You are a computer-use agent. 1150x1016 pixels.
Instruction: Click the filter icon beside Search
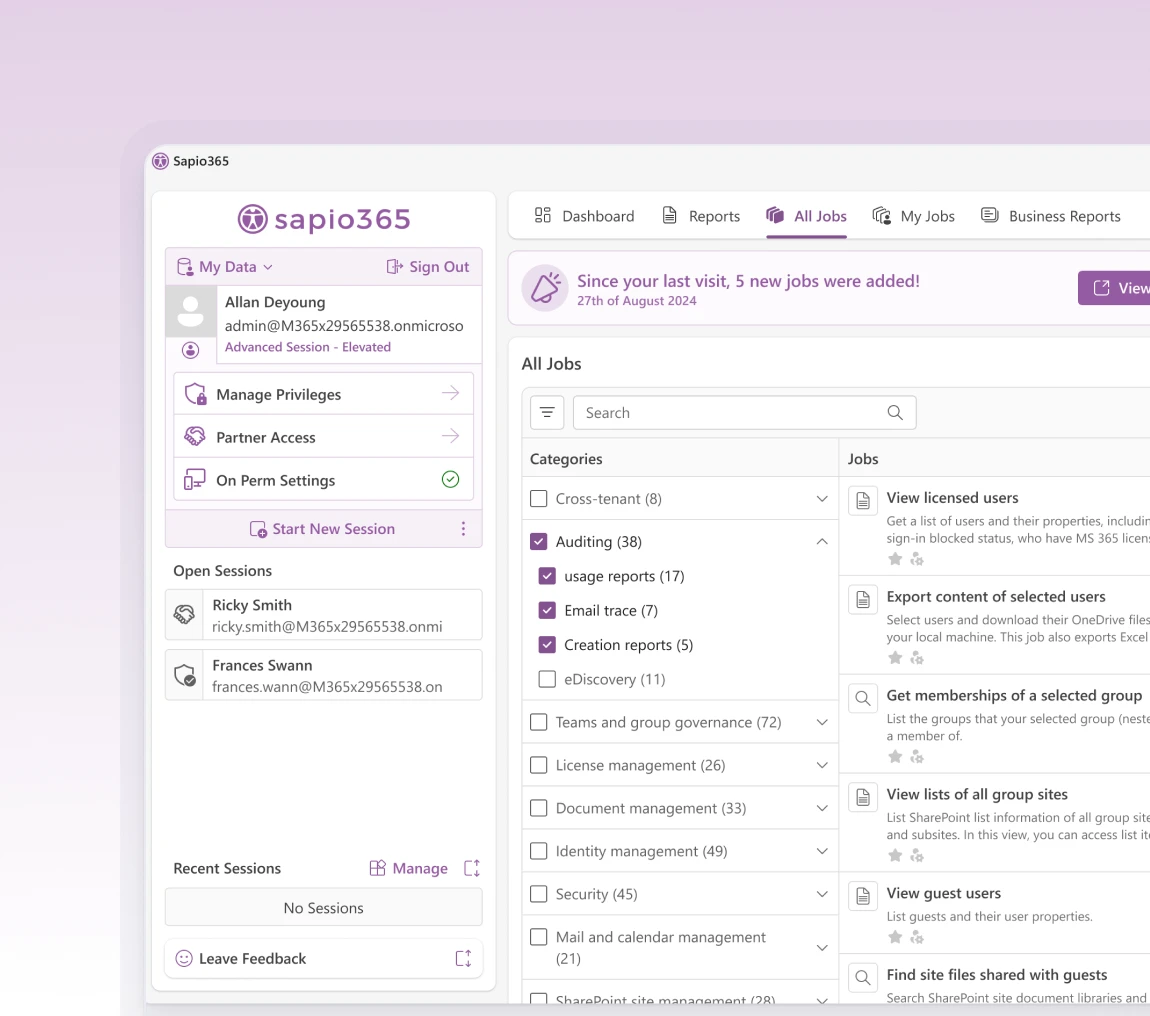pyautogui.click(x=547, y=412)
